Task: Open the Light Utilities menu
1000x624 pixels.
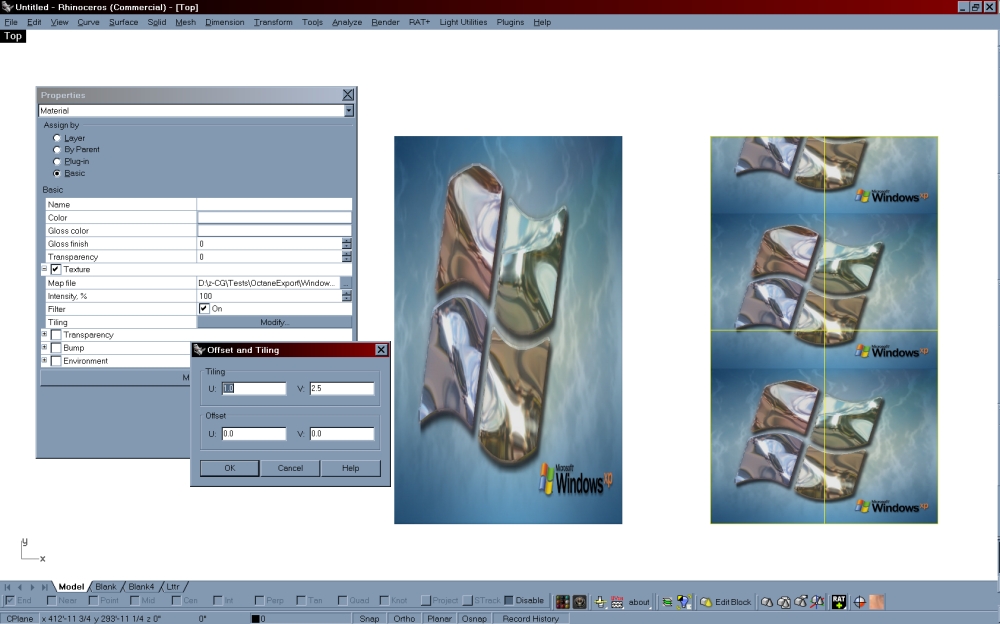Action: click(463, 22)
